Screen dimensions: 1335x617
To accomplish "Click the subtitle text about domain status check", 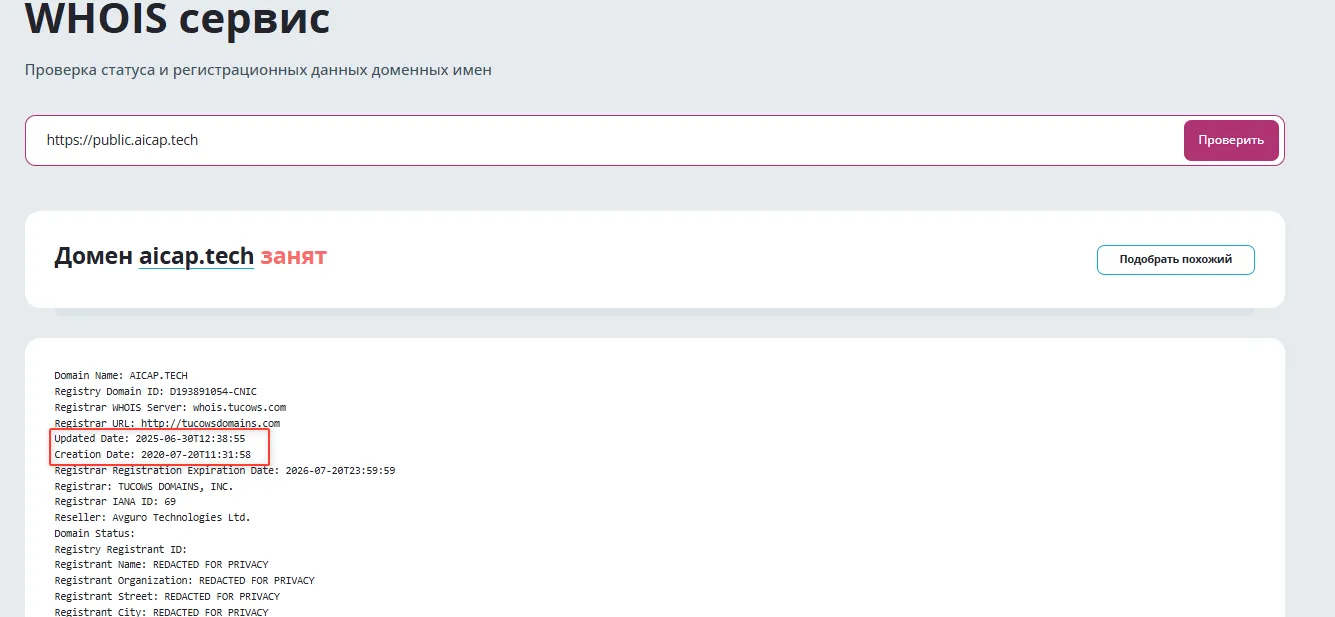I will click(x=258, y=71).
